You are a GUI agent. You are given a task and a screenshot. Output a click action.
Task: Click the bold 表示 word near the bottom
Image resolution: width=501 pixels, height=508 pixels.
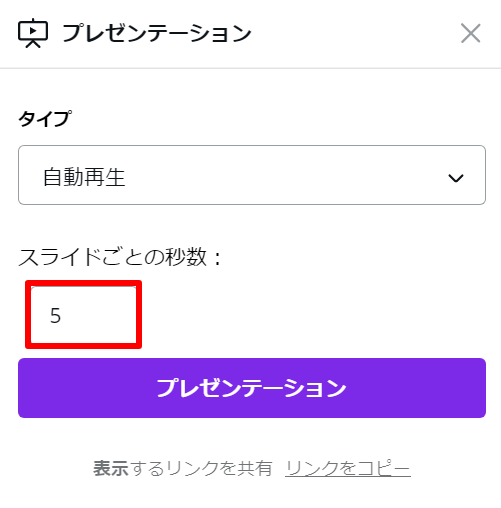[x=111, y=468]
